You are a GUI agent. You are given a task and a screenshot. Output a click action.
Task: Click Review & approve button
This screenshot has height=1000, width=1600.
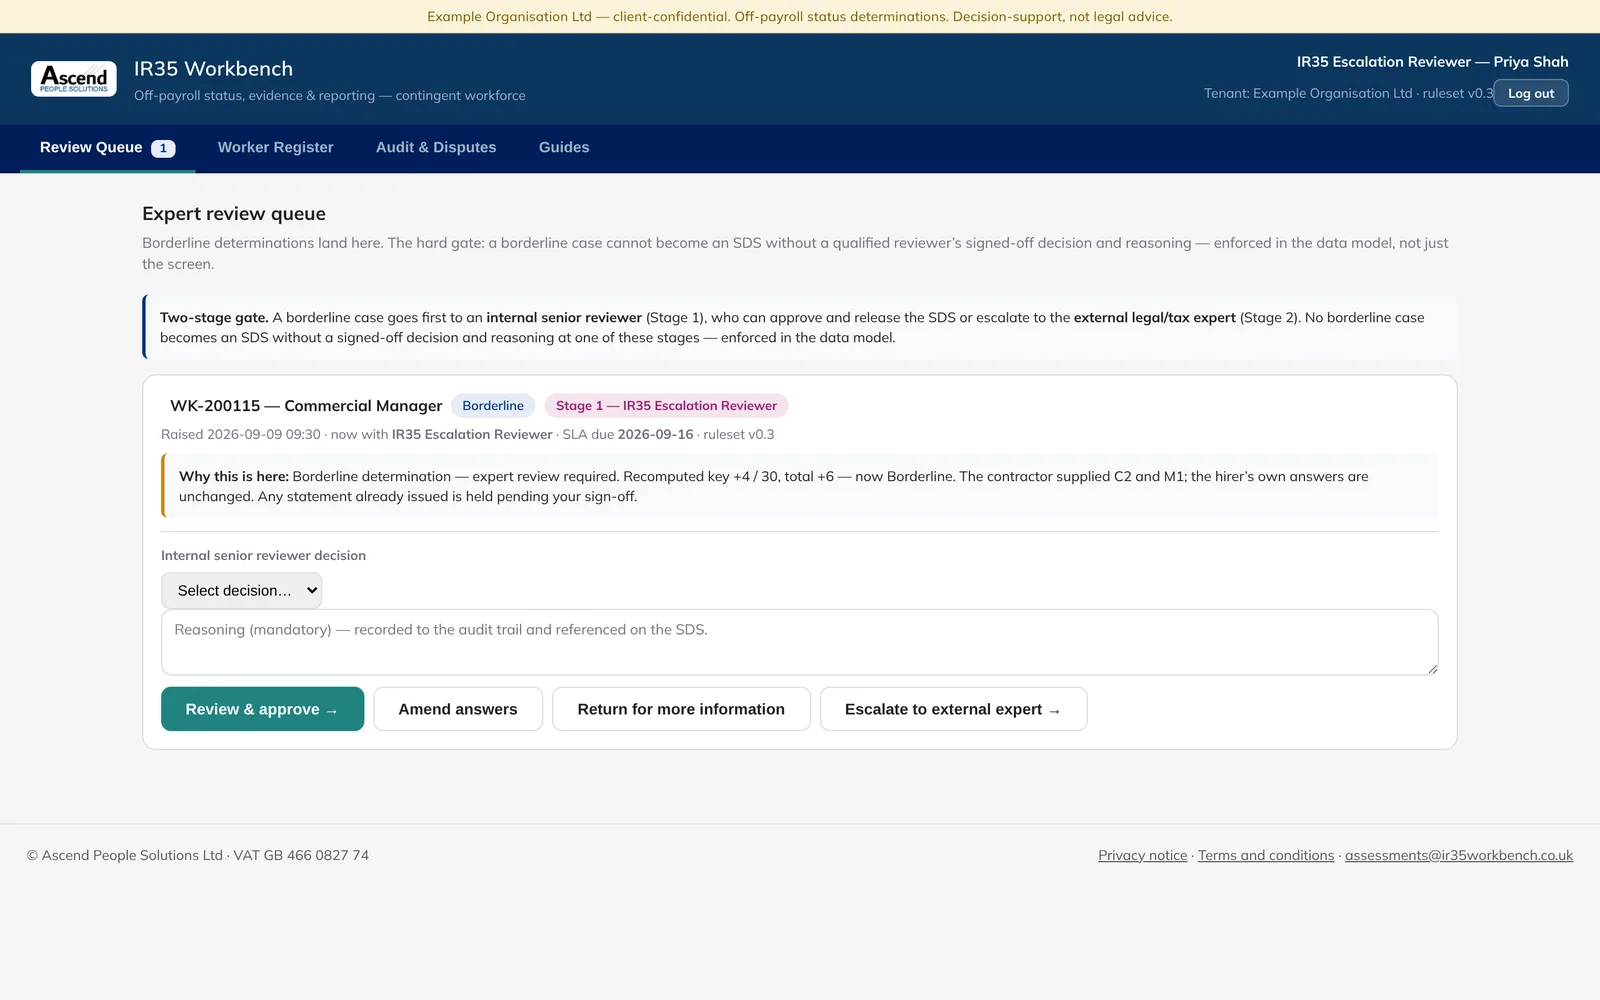tap(262, 709)
